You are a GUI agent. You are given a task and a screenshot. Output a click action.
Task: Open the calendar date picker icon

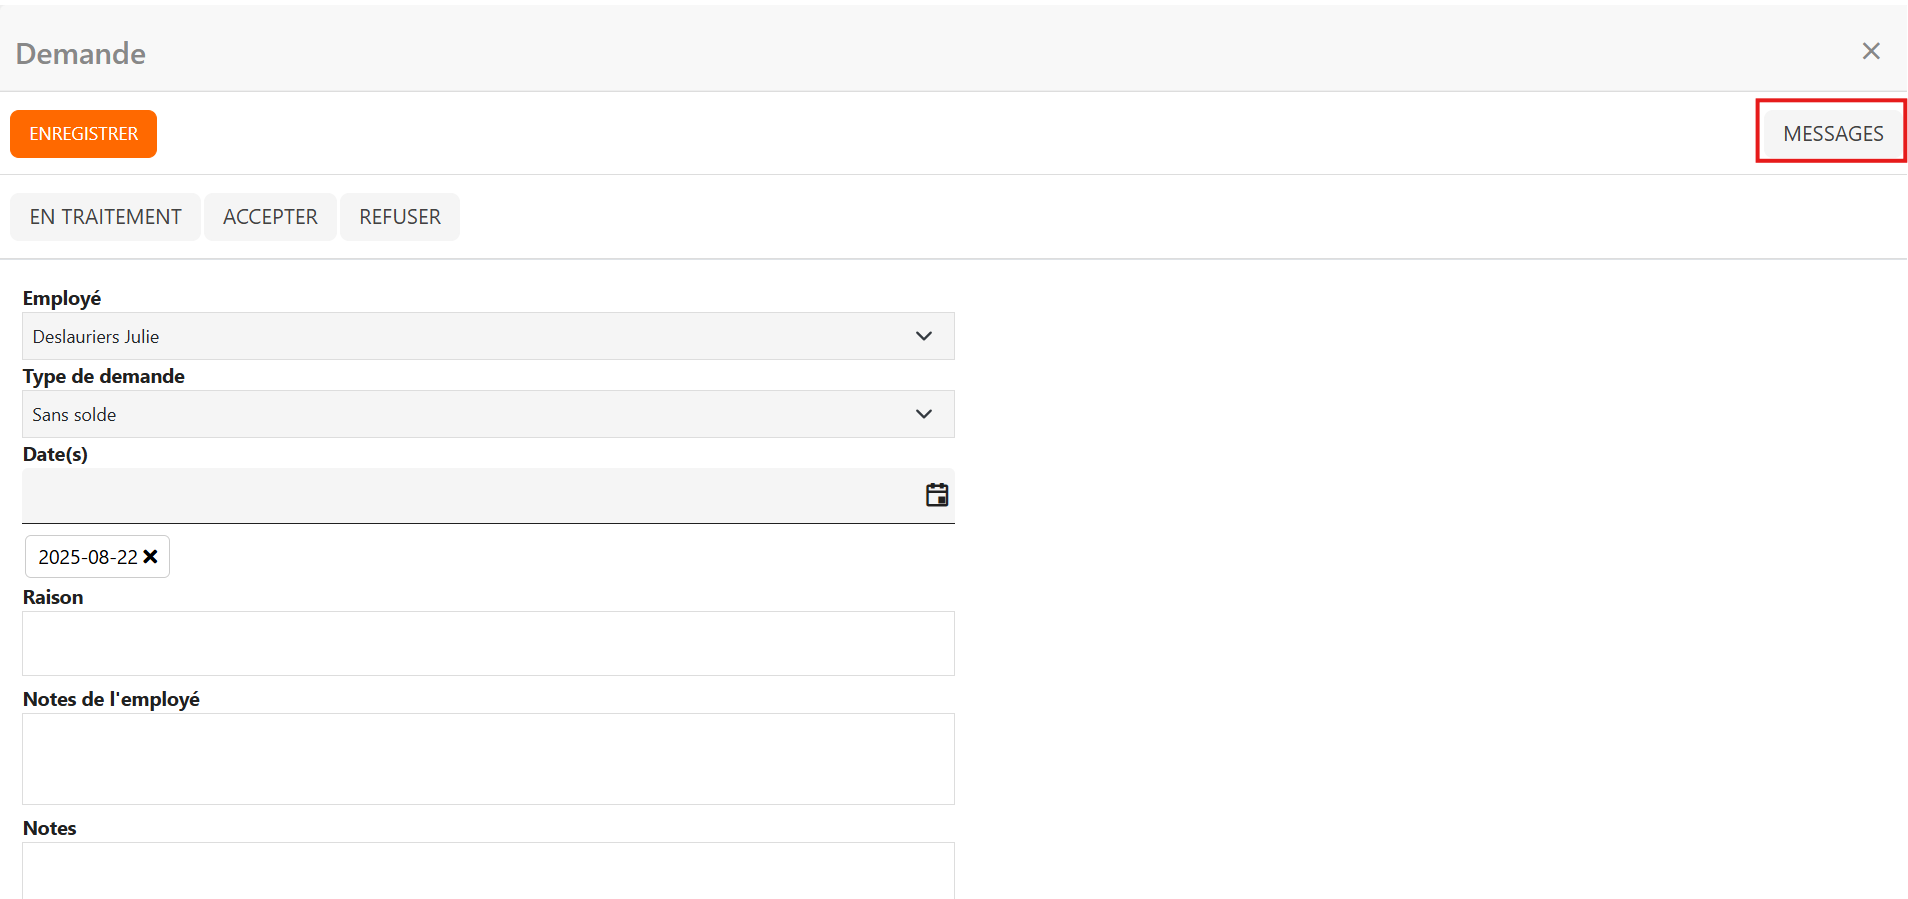pyautogui.click(x=937, y=495)
